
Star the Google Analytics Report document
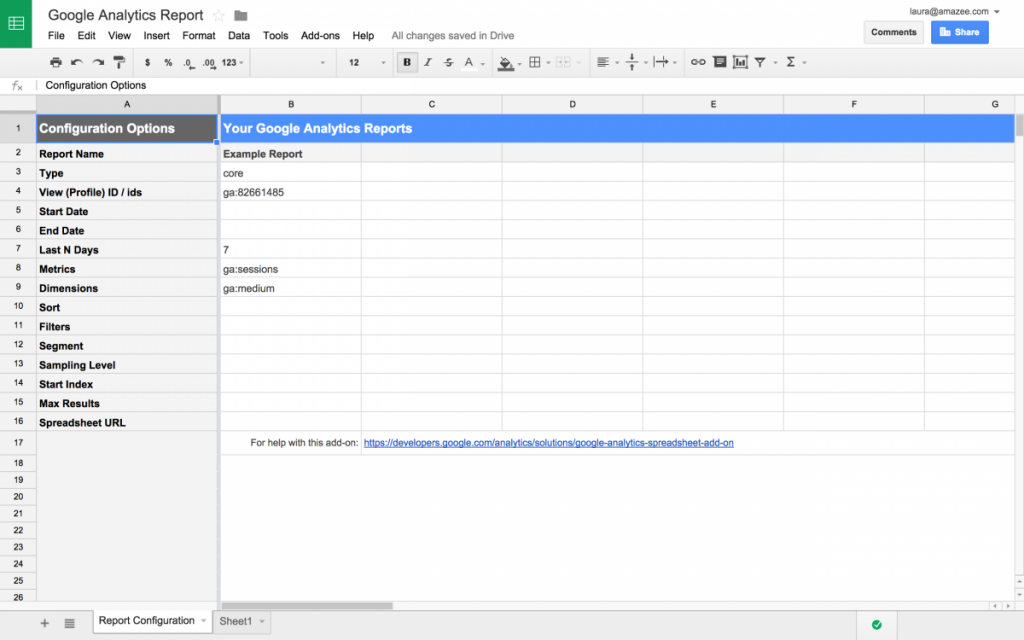219,15
